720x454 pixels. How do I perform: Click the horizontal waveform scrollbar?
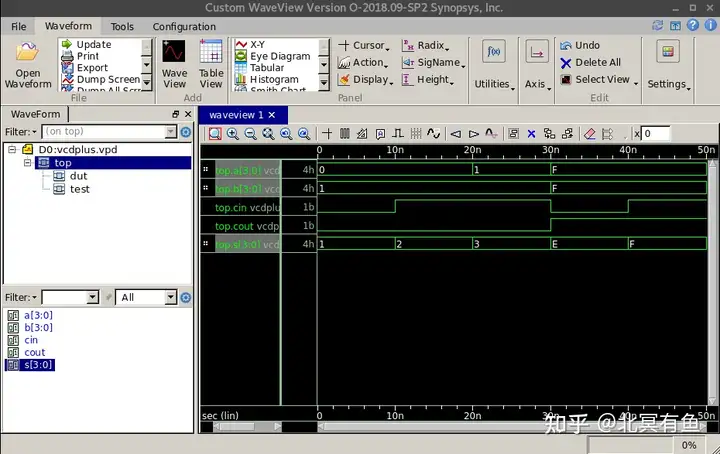click(x=512, y=427)
